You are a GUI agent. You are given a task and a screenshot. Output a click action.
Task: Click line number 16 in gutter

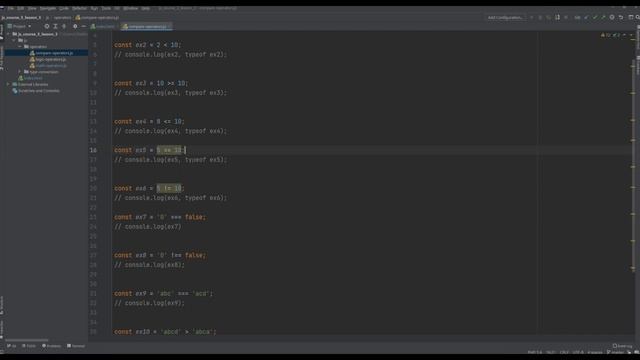click(x=93, y=150)
